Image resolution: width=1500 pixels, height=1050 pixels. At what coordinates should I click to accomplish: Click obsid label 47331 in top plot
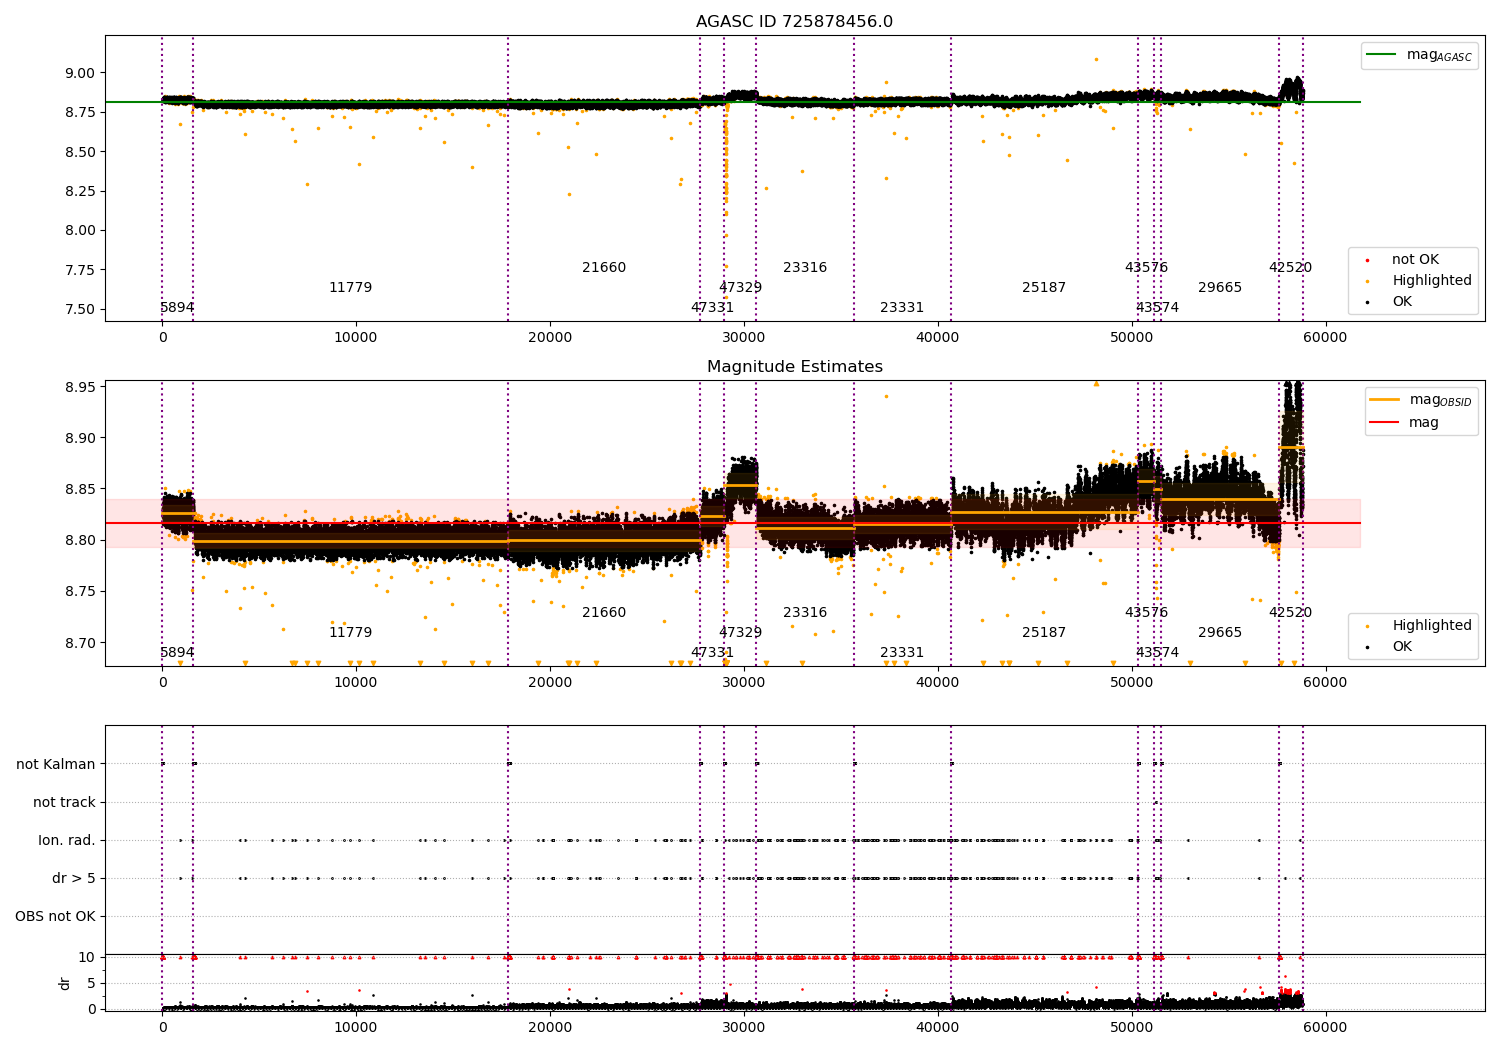click(712, 308)
